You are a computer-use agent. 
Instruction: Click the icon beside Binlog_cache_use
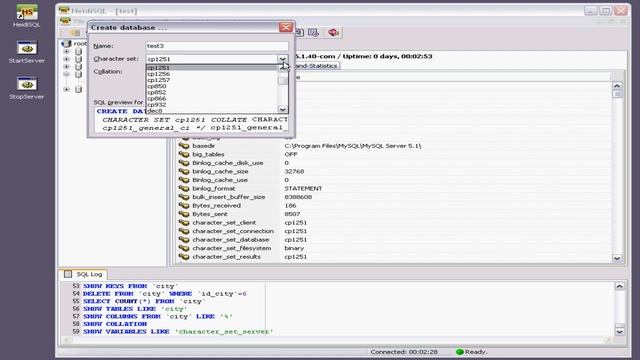pos(184,180)
